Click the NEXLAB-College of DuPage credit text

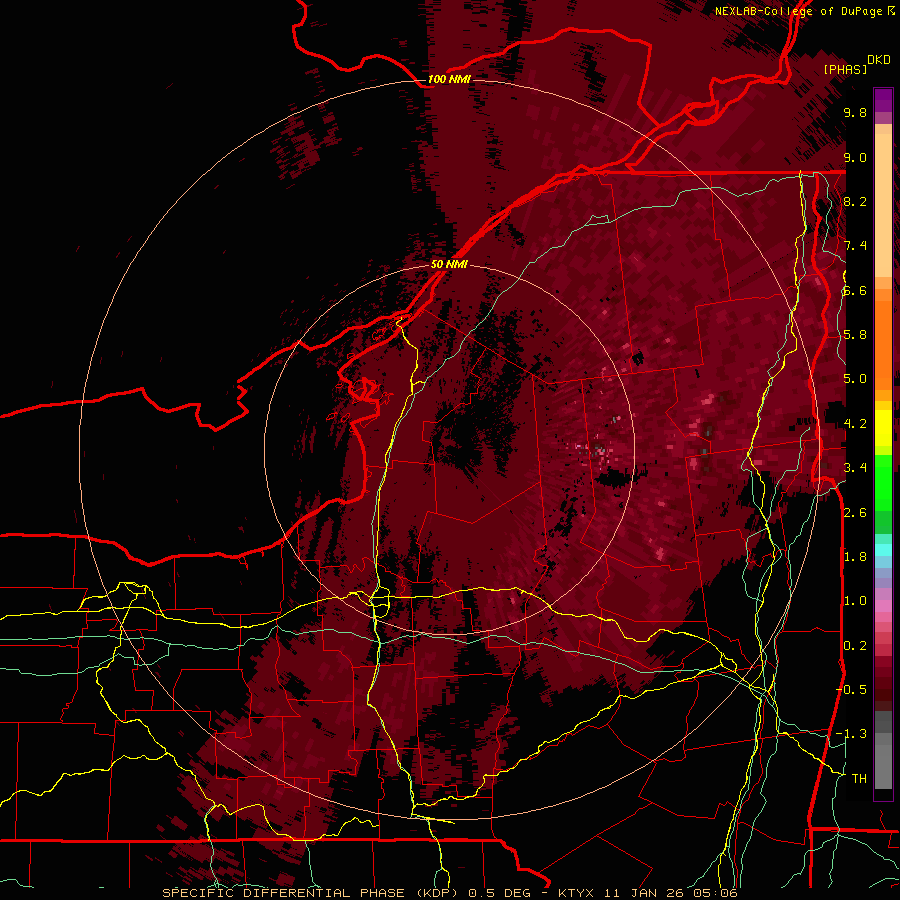tap(798, 11)
